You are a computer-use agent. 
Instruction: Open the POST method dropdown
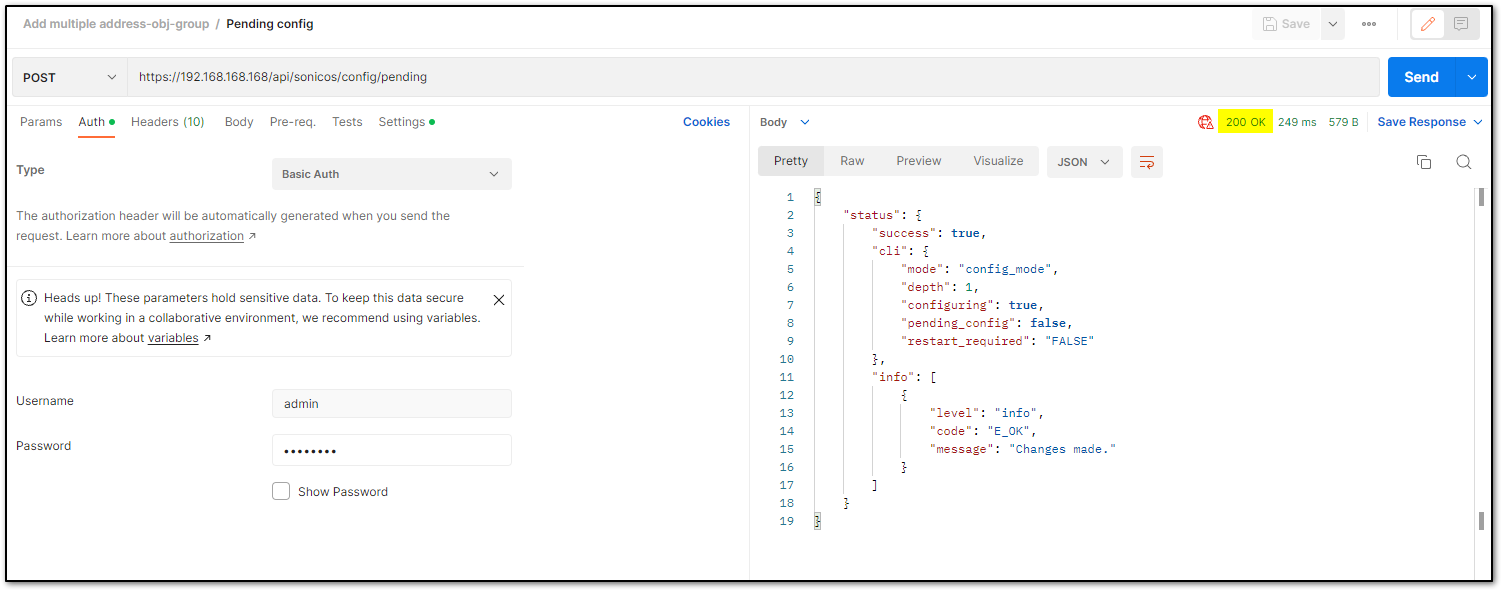(x=70, y=77)
